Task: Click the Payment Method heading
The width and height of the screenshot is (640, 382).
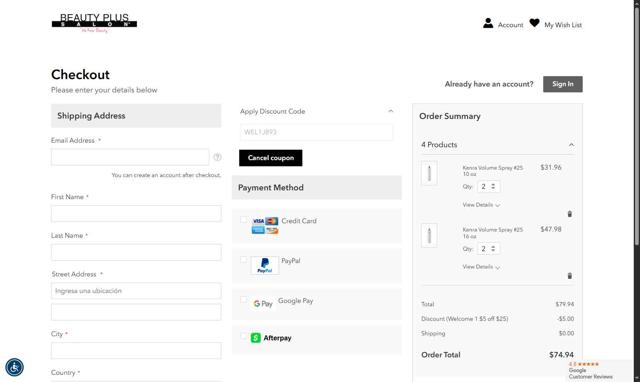Action: (271, 188)
